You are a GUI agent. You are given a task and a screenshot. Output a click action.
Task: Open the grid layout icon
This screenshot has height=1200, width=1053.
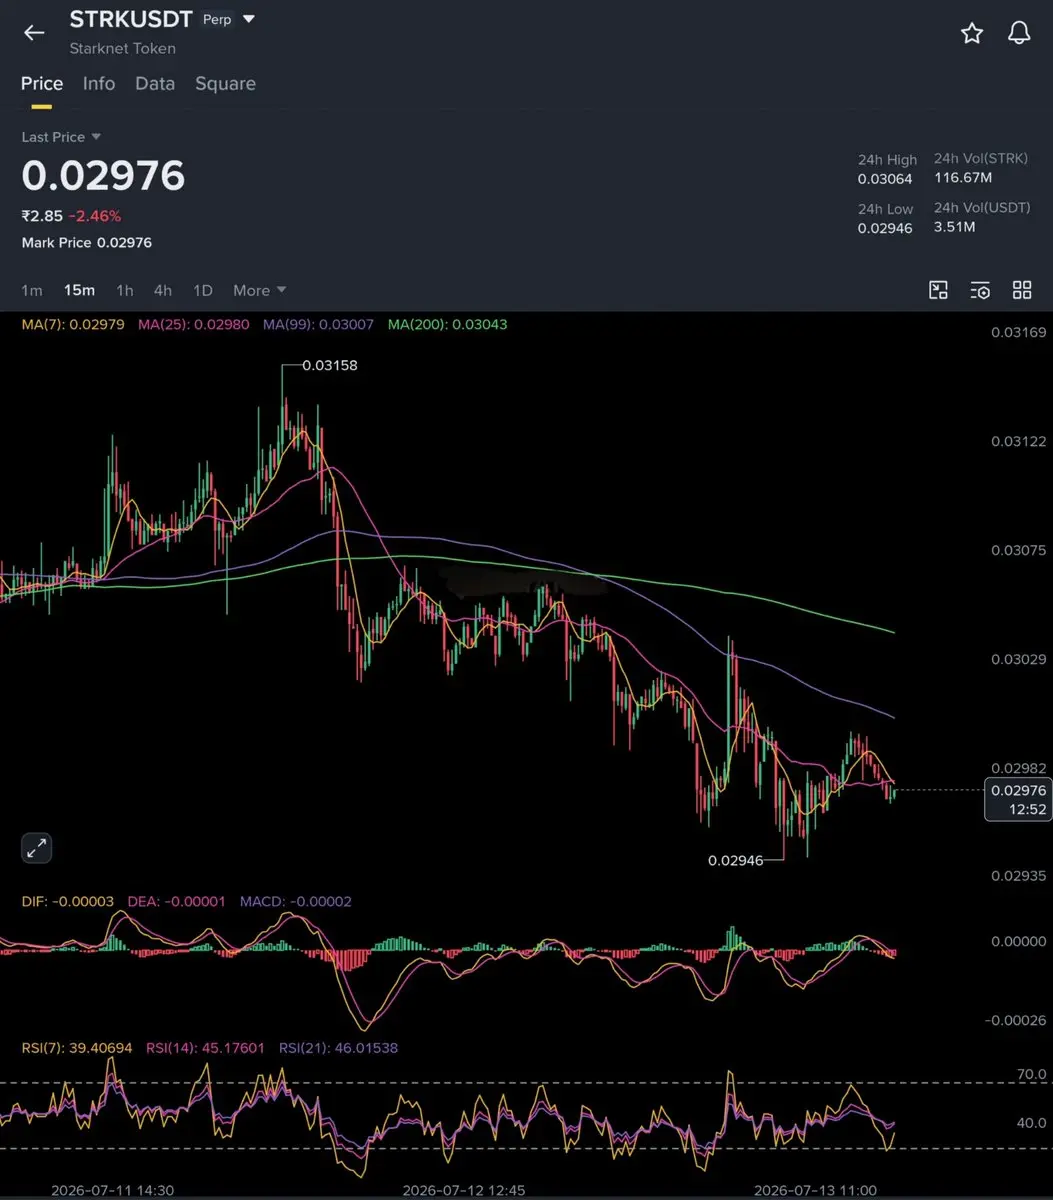point(1022,290)
